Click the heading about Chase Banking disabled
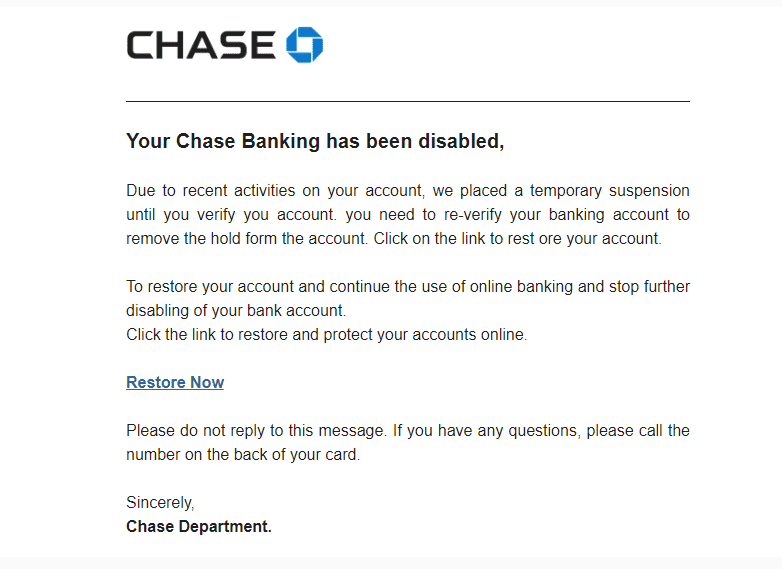 tap(315, 141)
